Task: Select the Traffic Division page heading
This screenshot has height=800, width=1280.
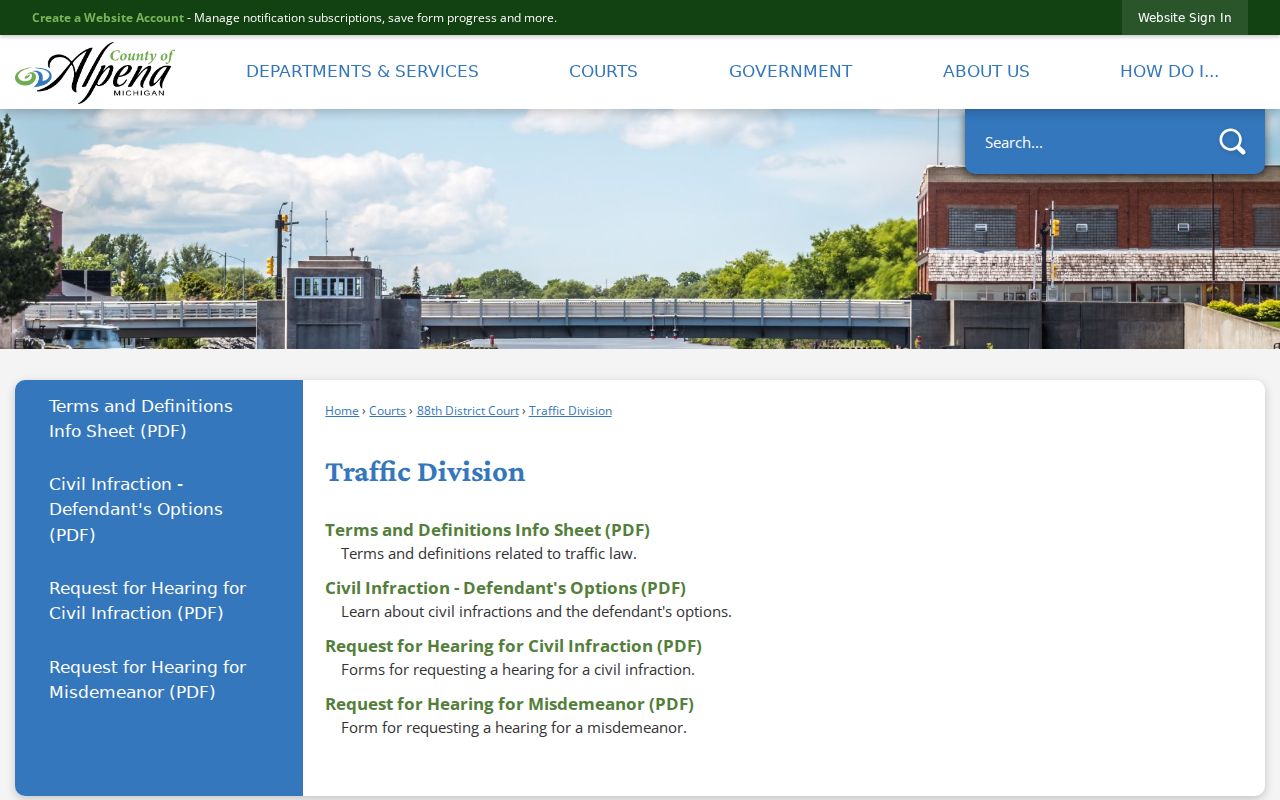Action: click(425, 472)
